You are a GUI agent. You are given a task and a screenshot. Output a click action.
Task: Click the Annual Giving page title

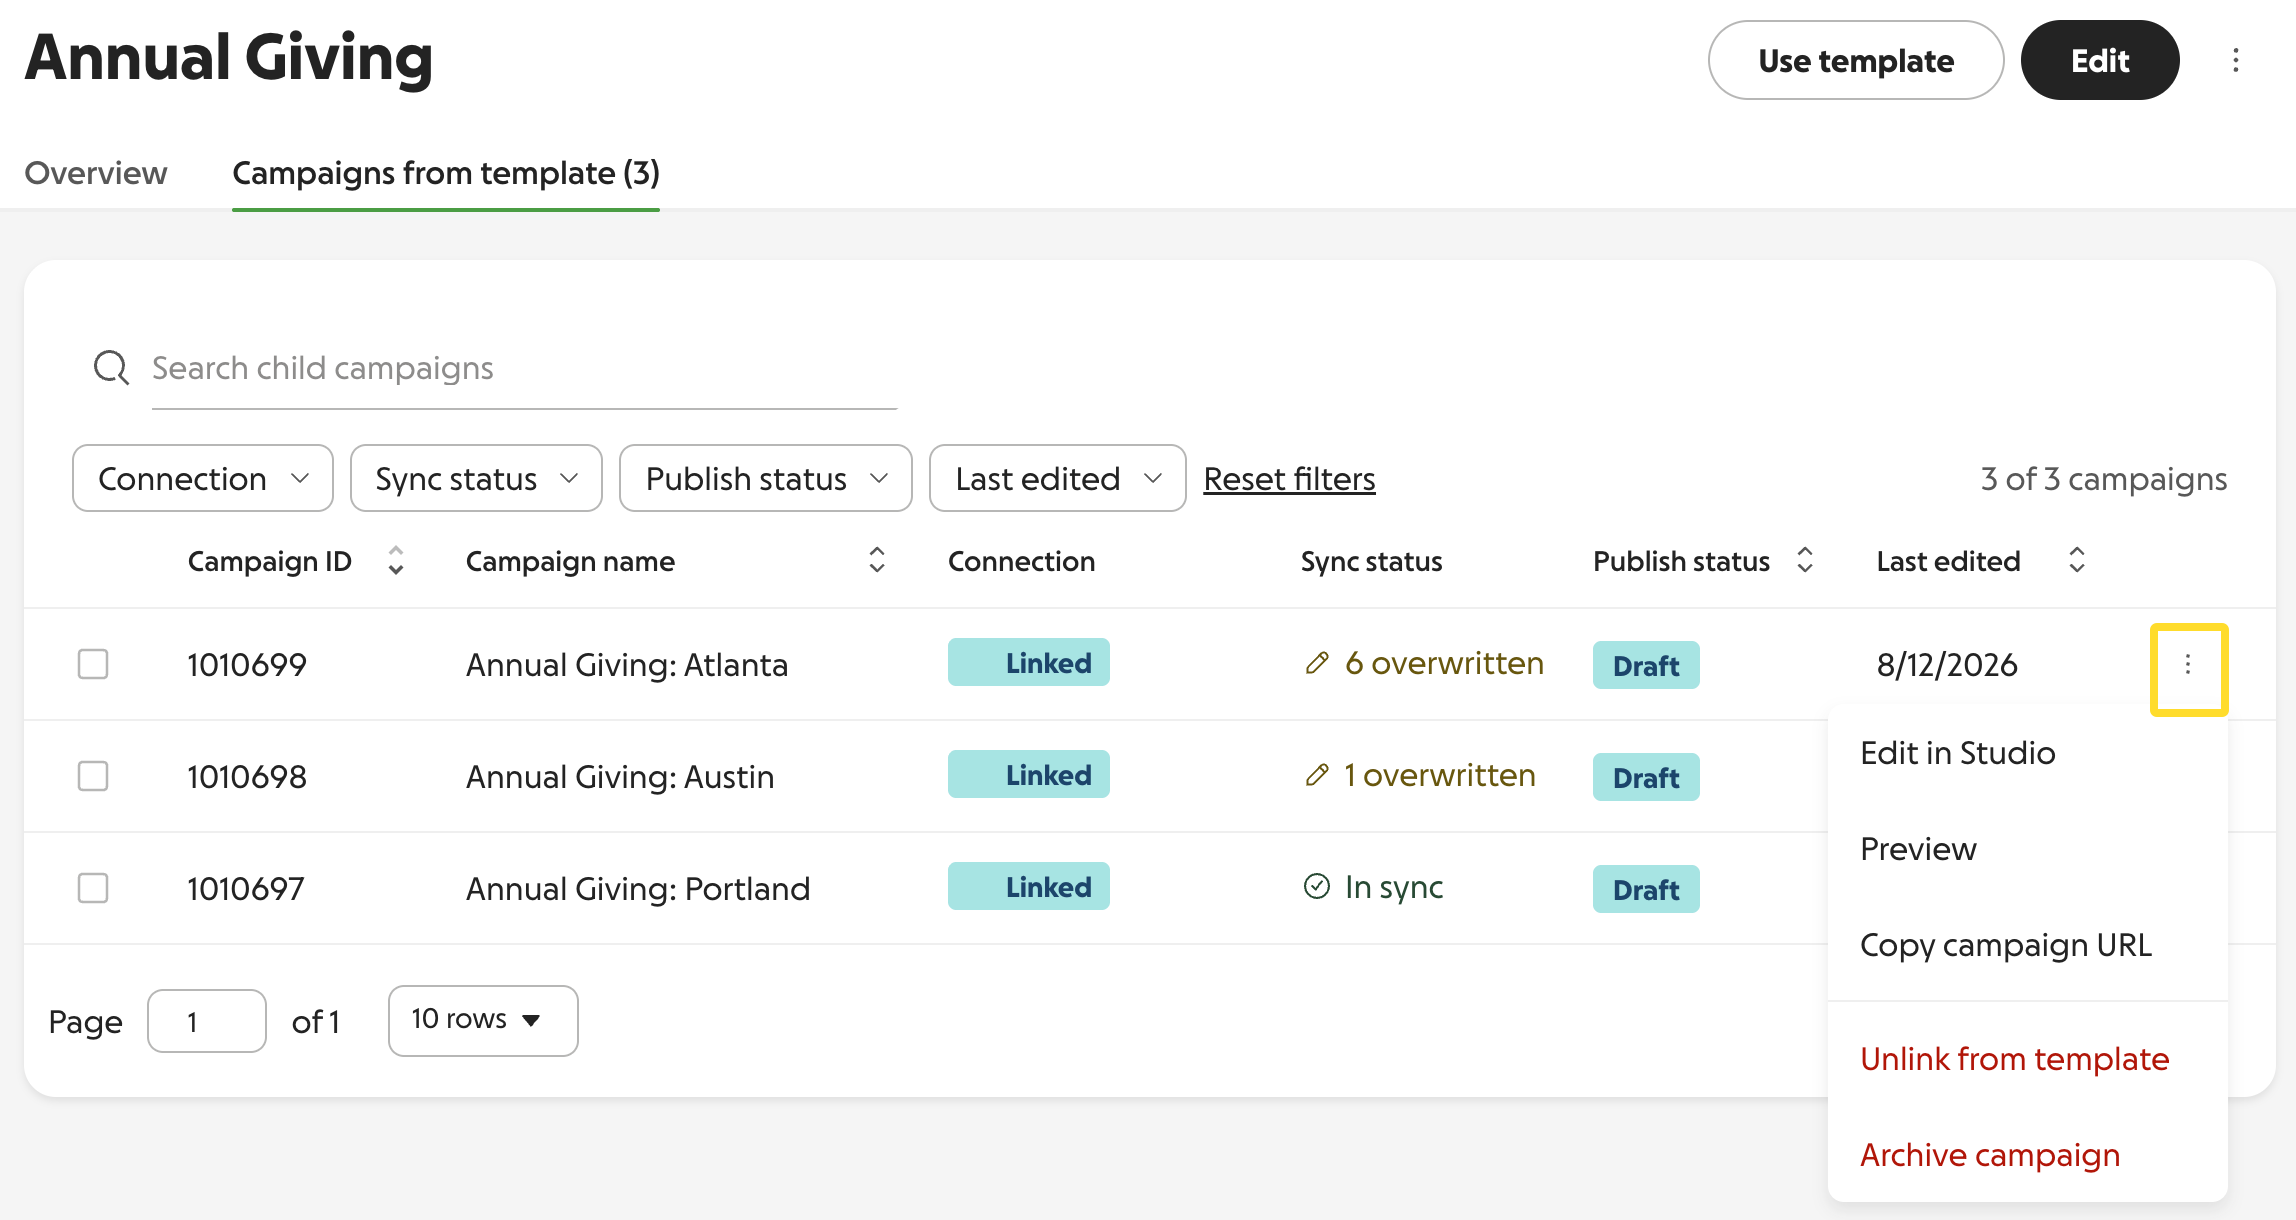coord(229,57)
